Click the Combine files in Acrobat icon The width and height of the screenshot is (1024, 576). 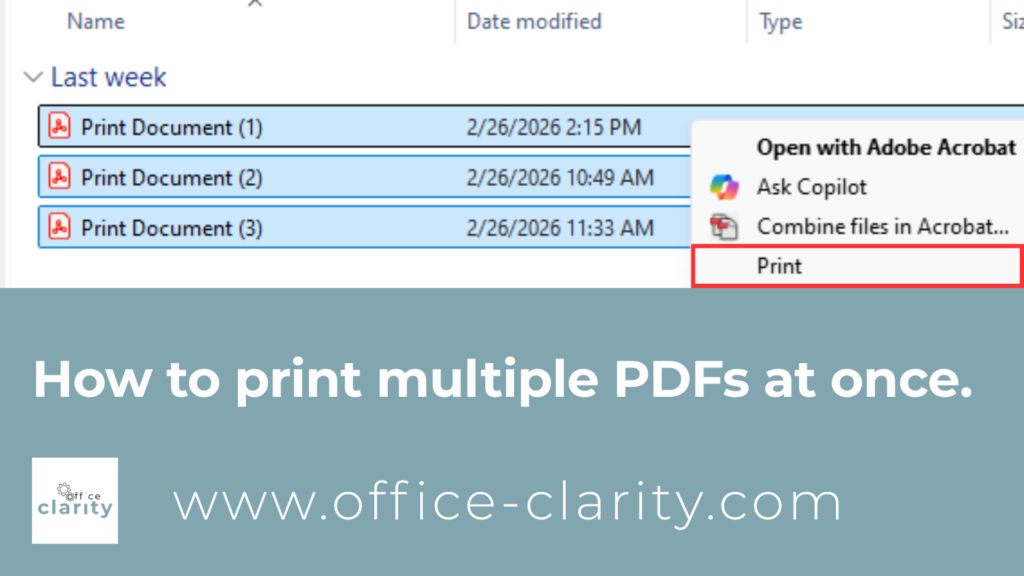[723, 226]
